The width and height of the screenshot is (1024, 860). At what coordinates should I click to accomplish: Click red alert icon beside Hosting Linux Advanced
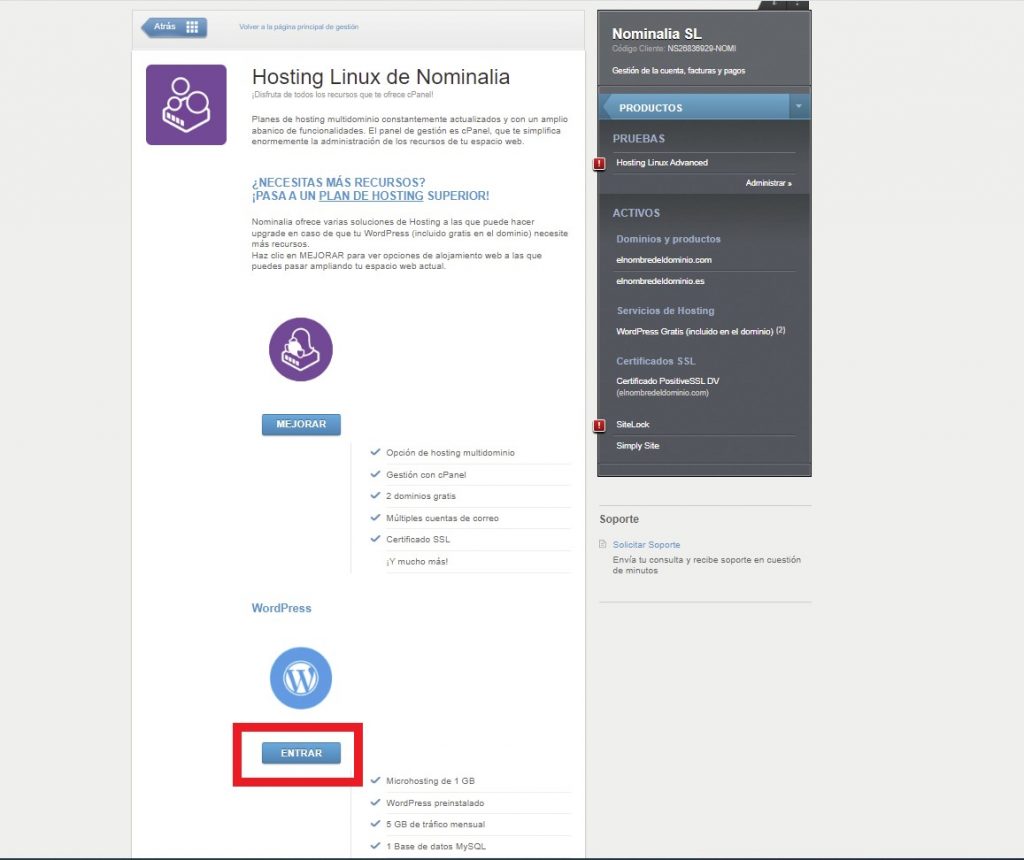pyautogui.click(x=599, y=163)
